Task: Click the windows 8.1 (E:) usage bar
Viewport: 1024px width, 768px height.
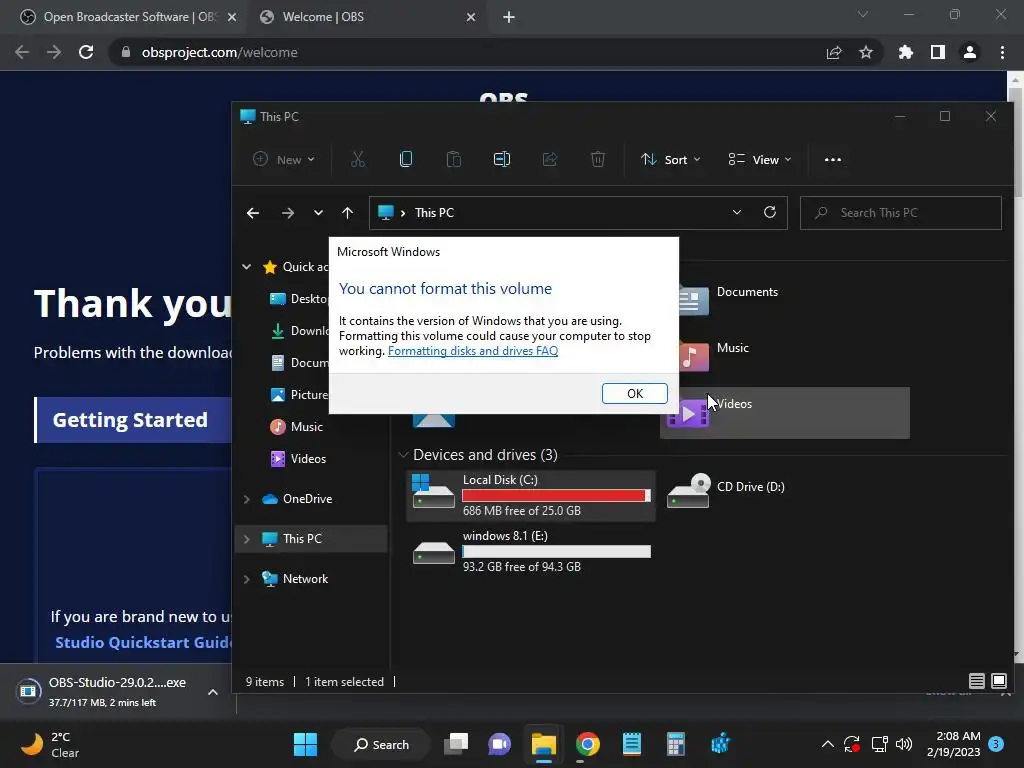Action: [556, 552]
